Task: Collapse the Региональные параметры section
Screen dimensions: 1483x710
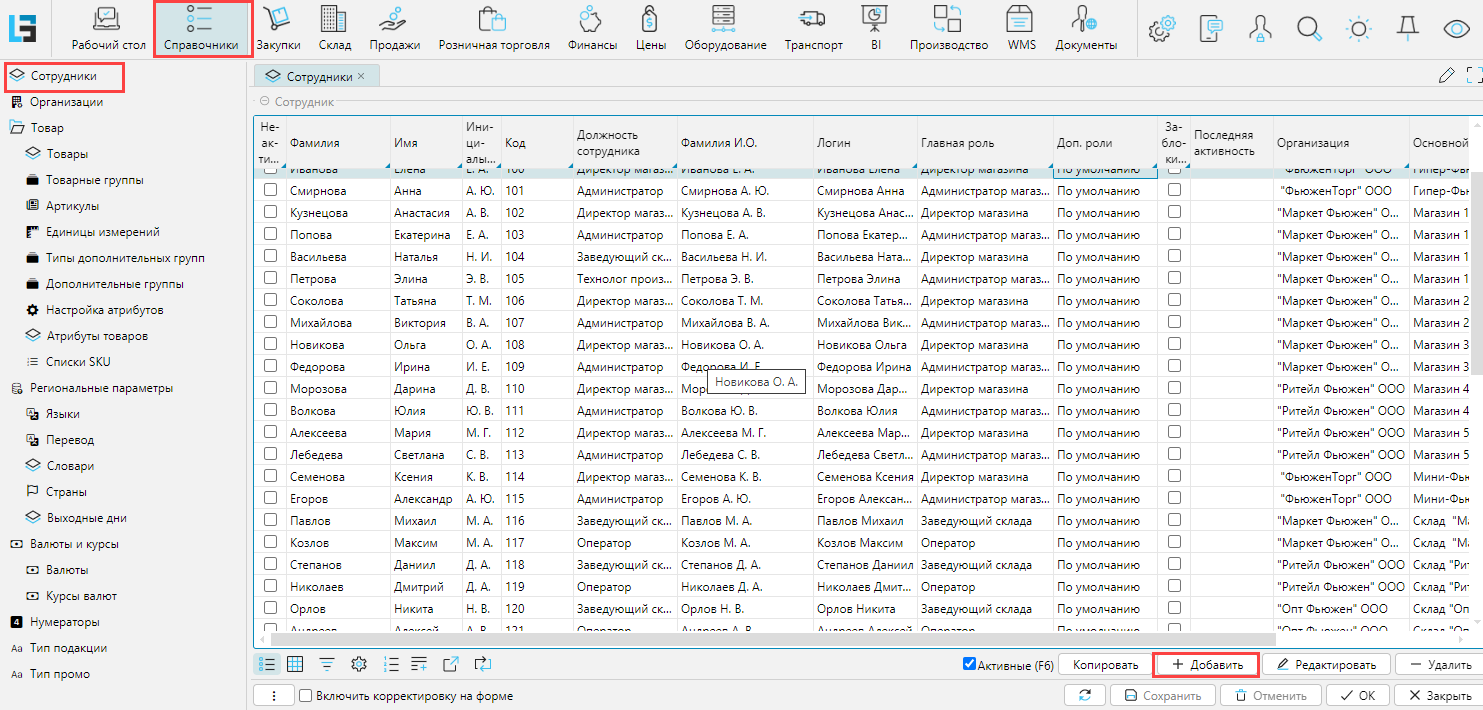Action: [17, 388]
